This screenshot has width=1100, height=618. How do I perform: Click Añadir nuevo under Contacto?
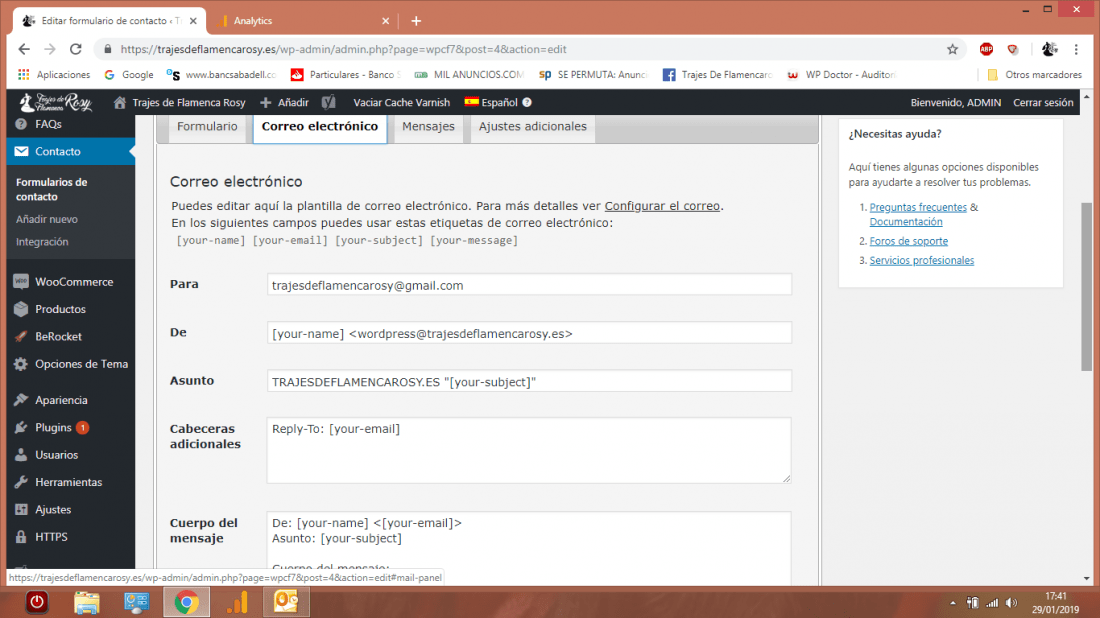47,220
